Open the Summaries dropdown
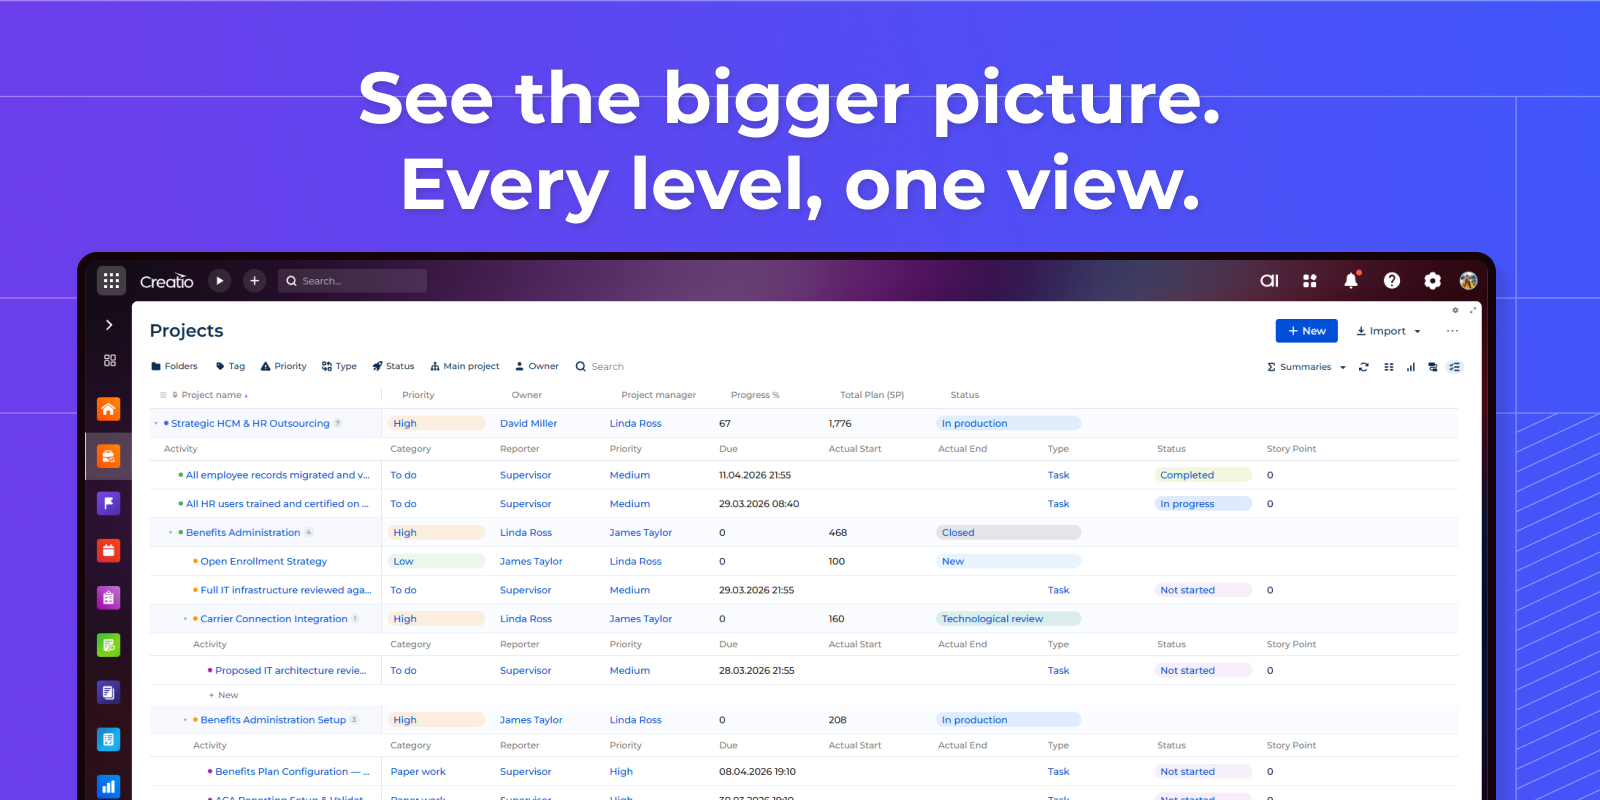Screen dimensions: 1600x800 click(1306, 367)
